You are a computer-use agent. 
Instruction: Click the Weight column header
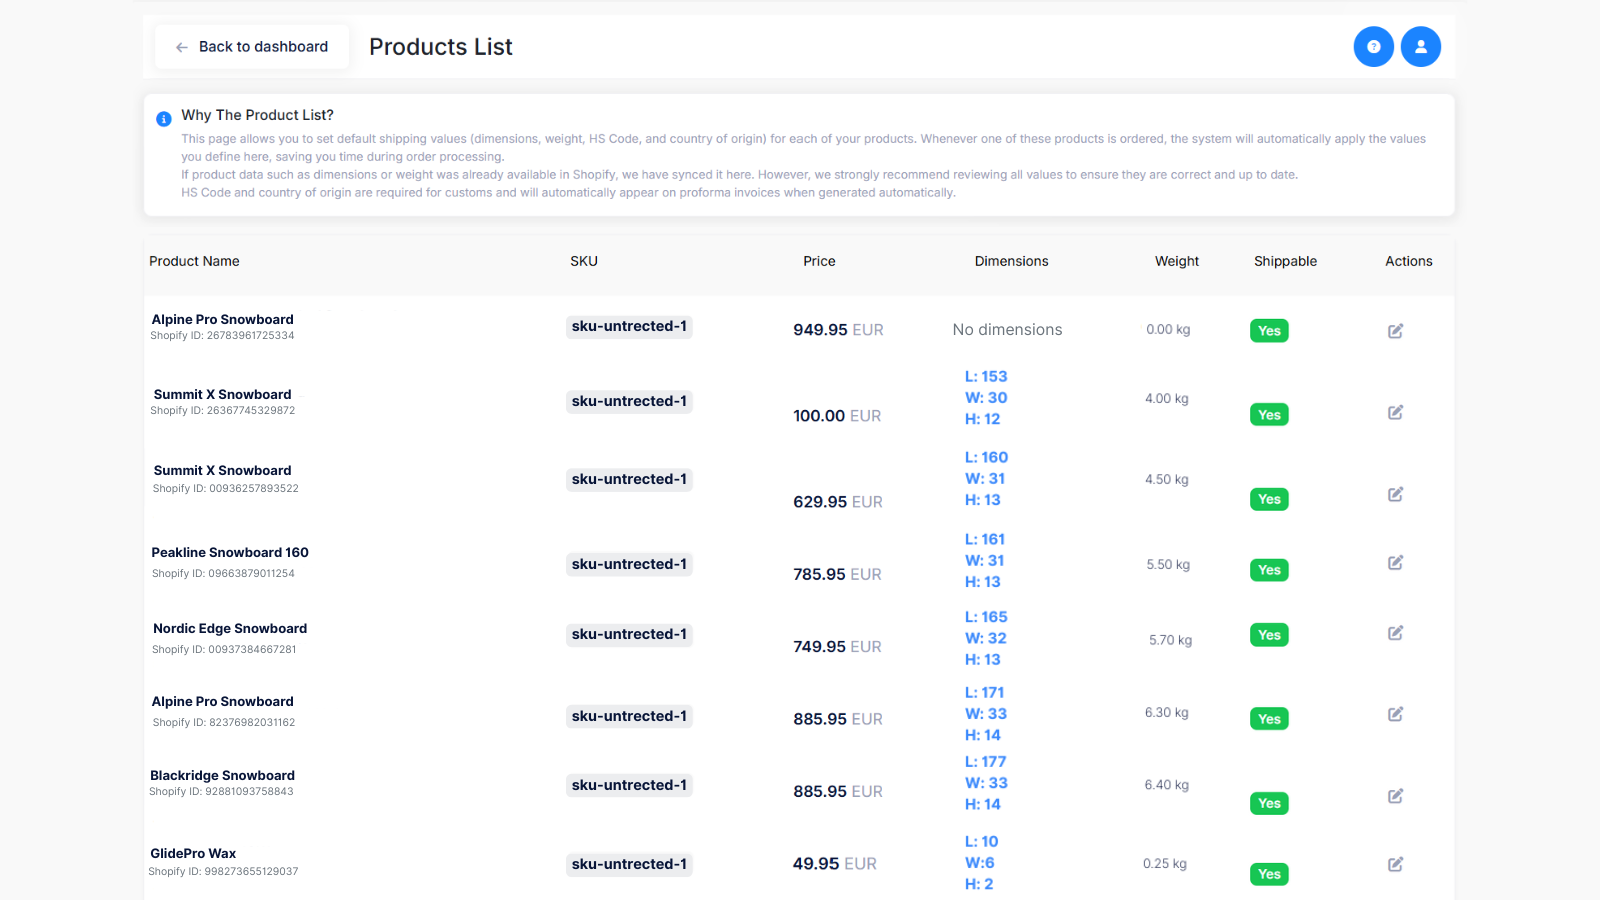pyautogui.click(x=1176, y=261)
